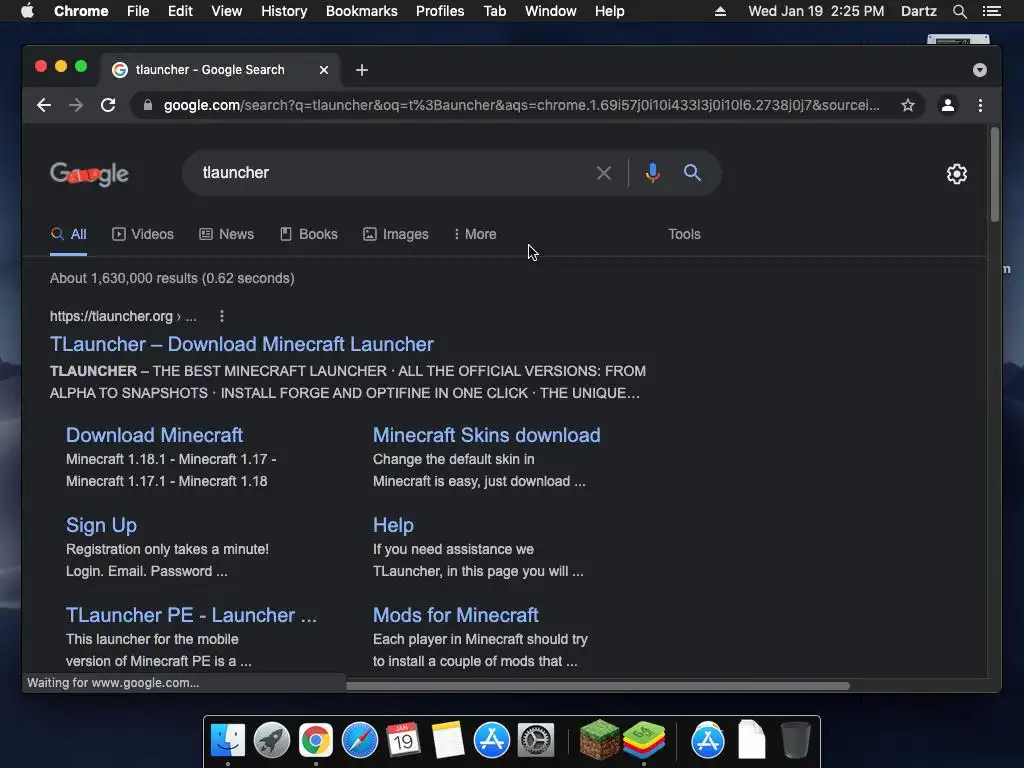Click the vertical page scrollbar
Image resolution: width=1024 pixels, height=768 pixels.
[x=995, y=175]
